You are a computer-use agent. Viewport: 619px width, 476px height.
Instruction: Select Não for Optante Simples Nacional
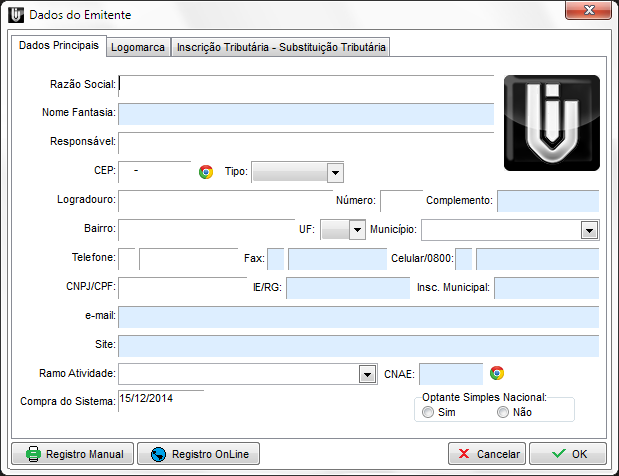(x=503, y=412)
